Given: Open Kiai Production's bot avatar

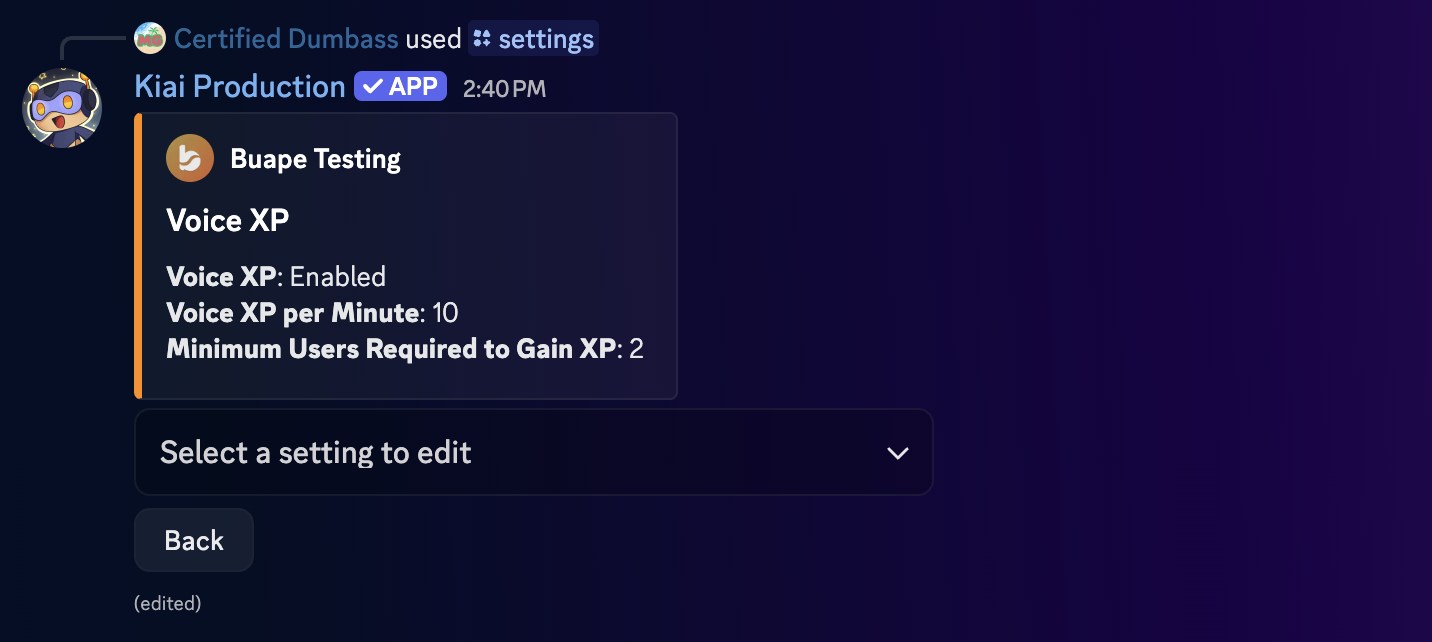Looking at the screenshot, I should click(x=62, y=108).
